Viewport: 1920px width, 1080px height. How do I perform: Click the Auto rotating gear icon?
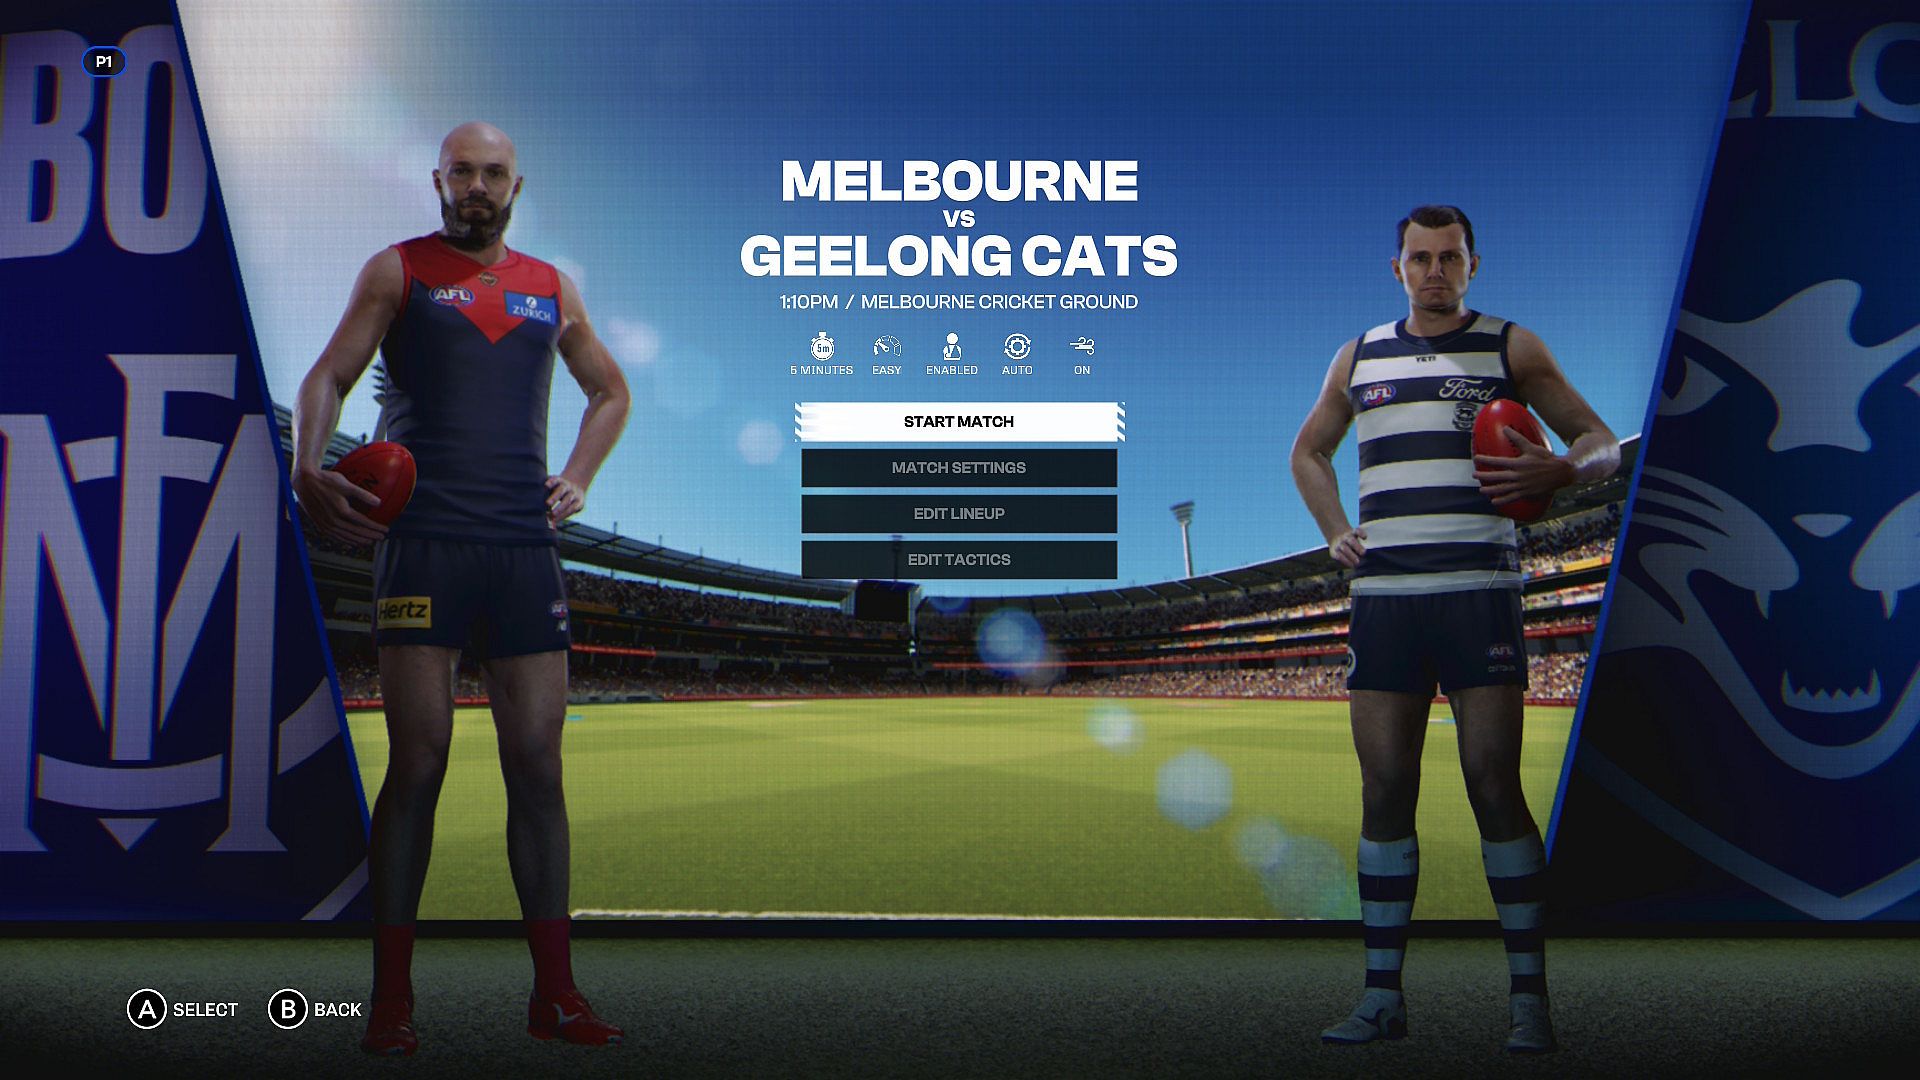tap(1017, 346)
